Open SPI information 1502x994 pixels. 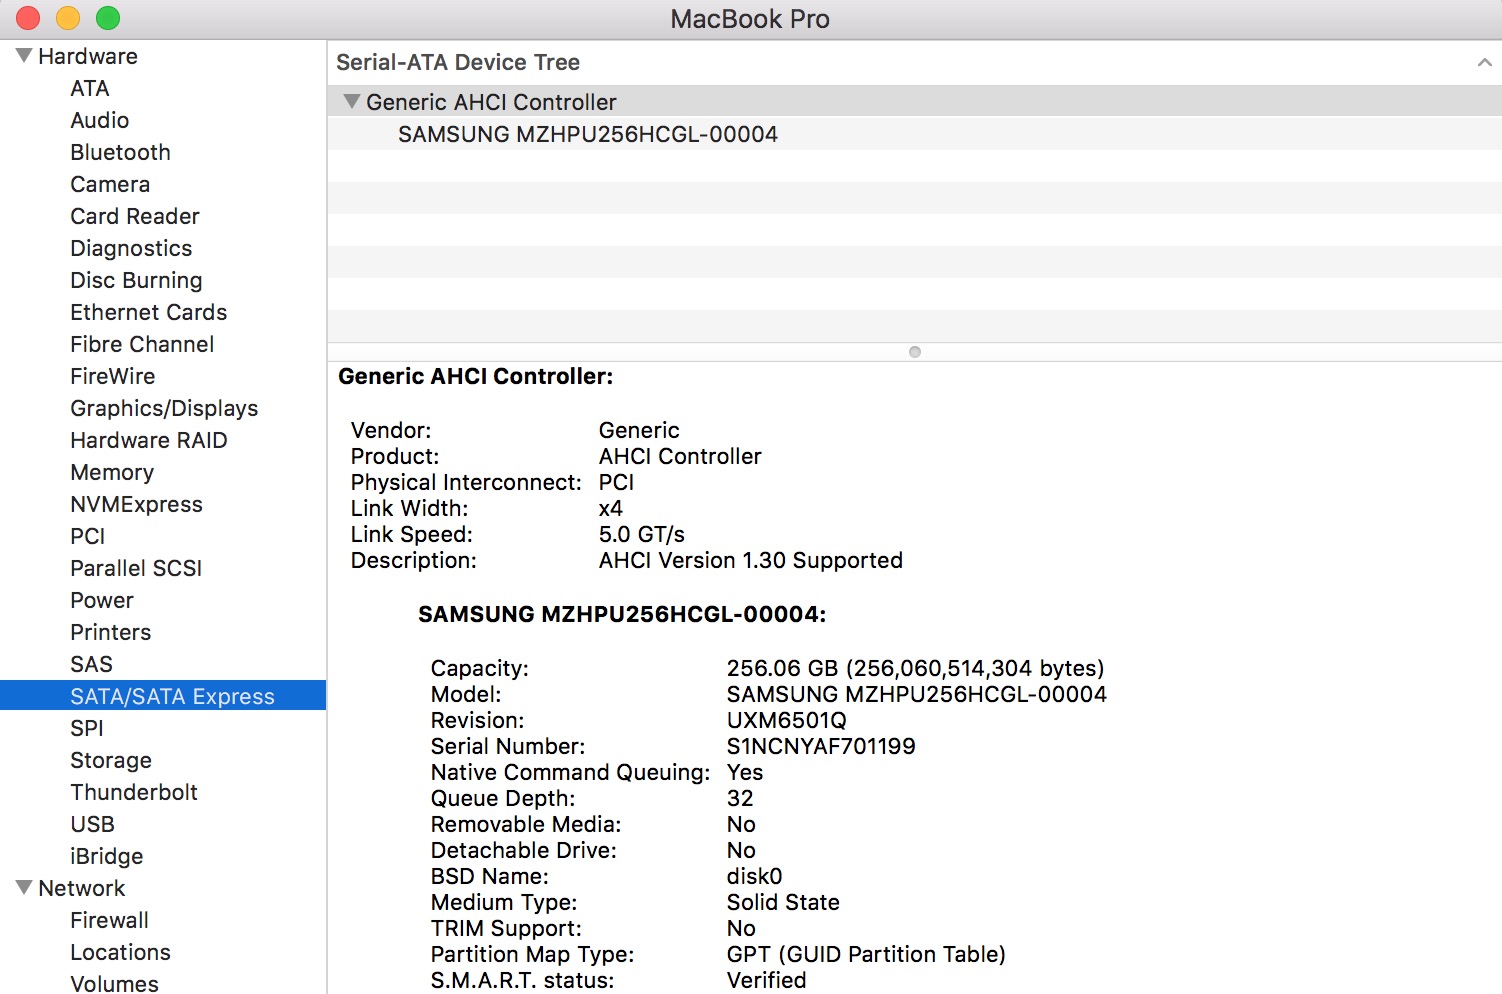tap(87, 728)
